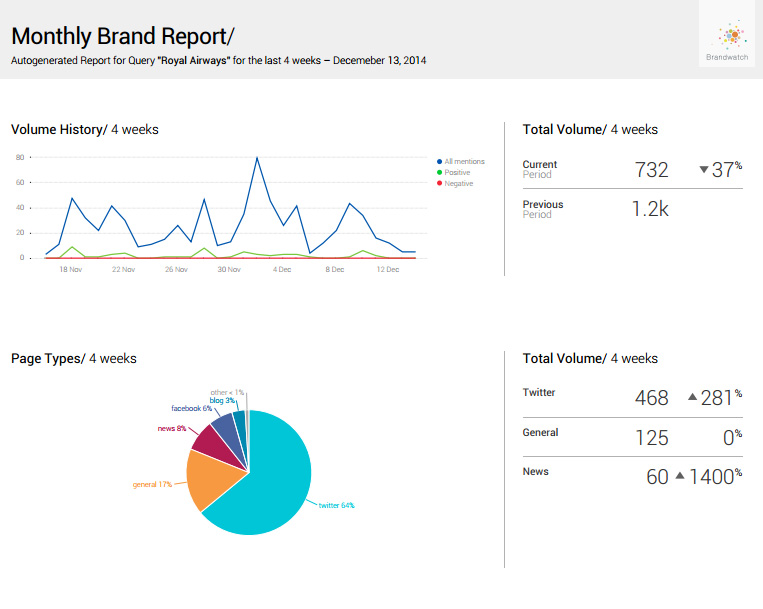Click the Twitter volume value 468
763x609 pixels.
pyautogui.click(x=652, y=398)
